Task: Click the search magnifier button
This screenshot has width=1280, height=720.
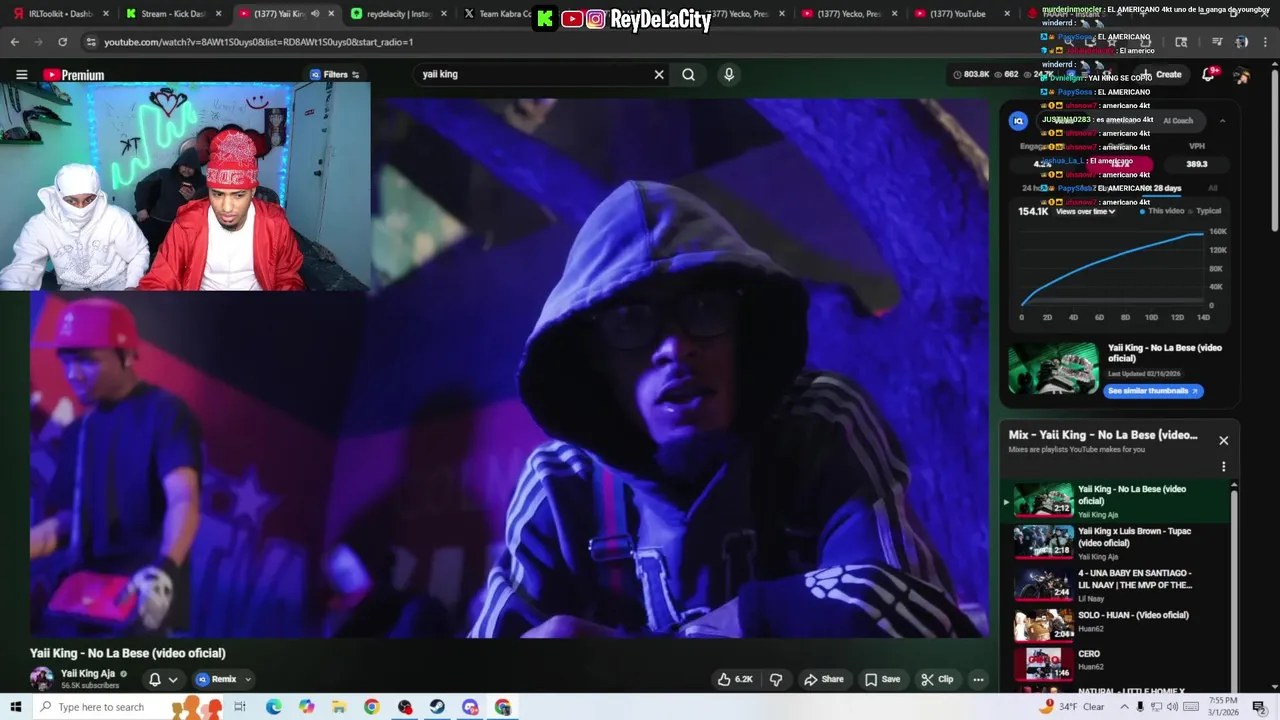Action: click(x=688, y=74)
